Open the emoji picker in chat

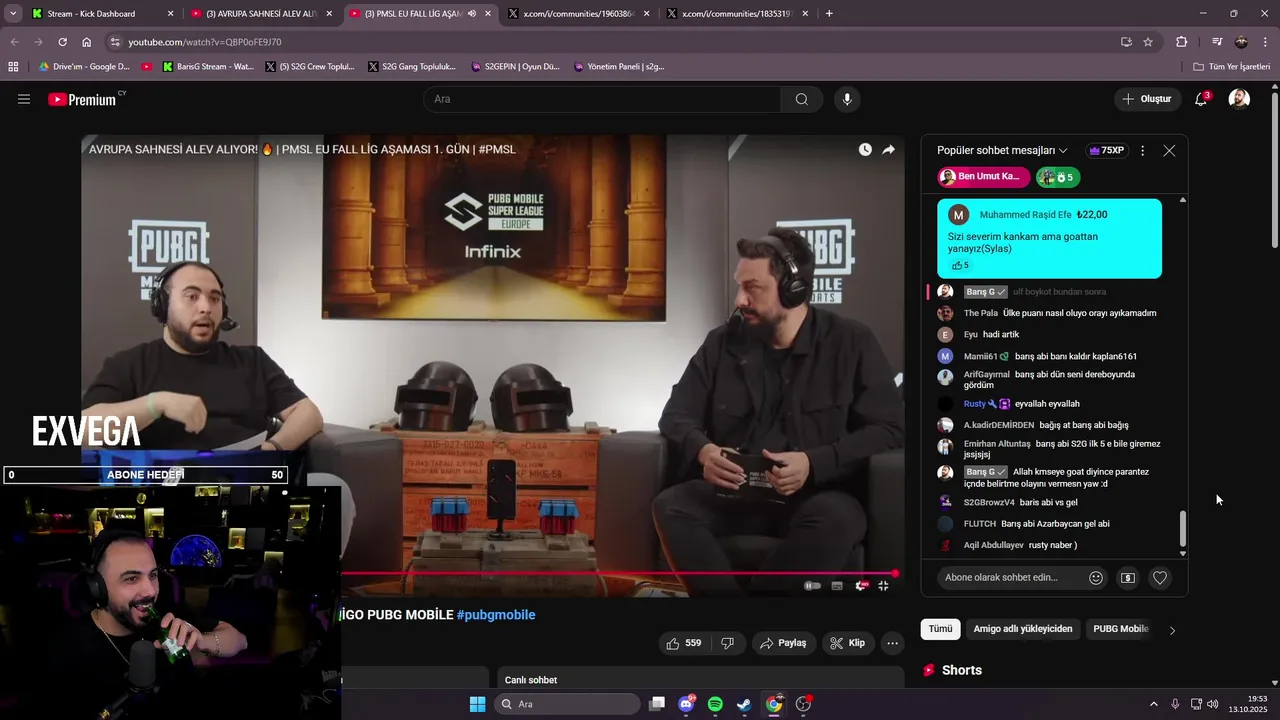click(x=1096, y=578)
